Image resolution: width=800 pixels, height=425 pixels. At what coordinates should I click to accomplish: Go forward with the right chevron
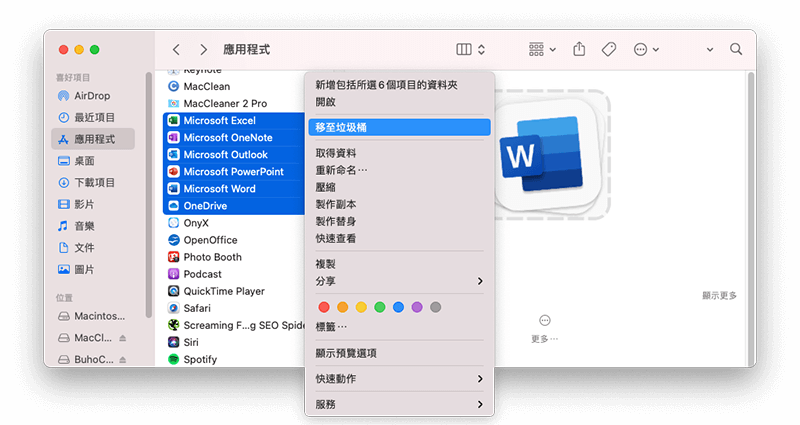pyautogui.click(x=204, y=49)
